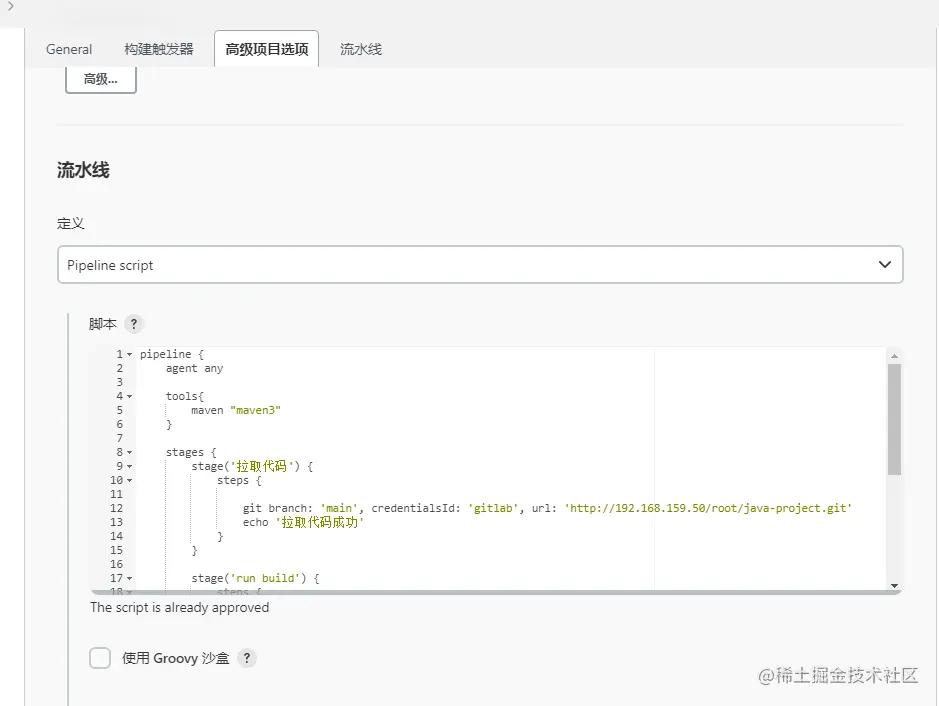Viewport: 939px width, 706px height.
Task: Click the 'main' branch value in script
Action: coord(340,508)
